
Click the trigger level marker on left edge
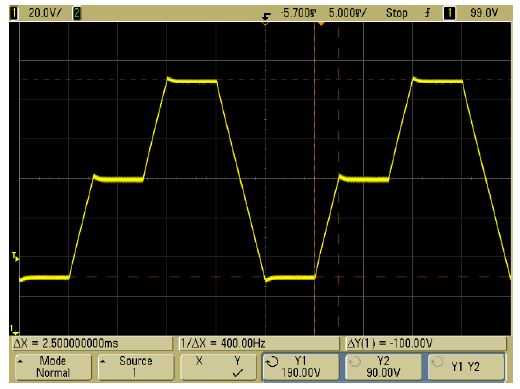pos(15,257)
